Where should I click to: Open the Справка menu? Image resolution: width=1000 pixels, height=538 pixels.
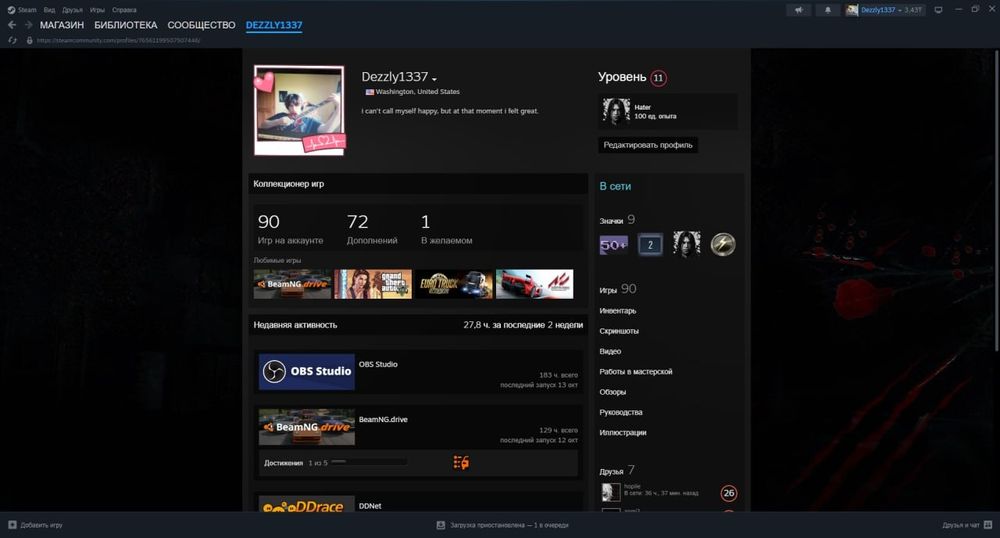point(124,10)
